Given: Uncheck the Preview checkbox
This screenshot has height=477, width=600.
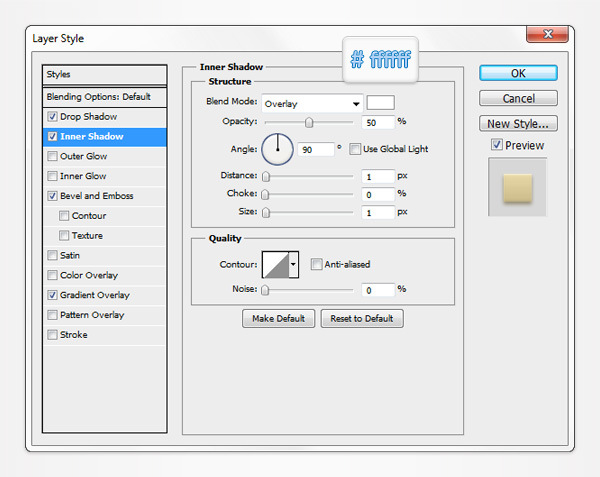Looking at the screenshot, I should [x=497, y=146].
